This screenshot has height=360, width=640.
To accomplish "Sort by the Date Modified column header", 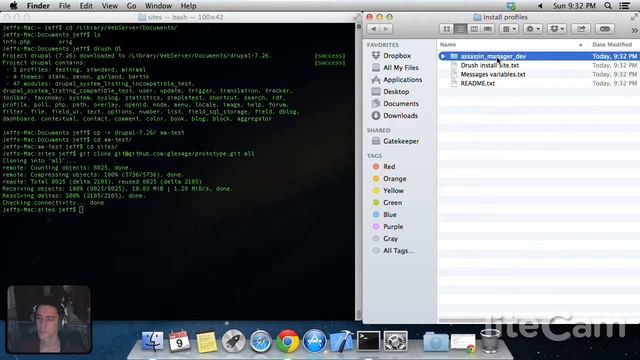I will click(x=613, y=44).
